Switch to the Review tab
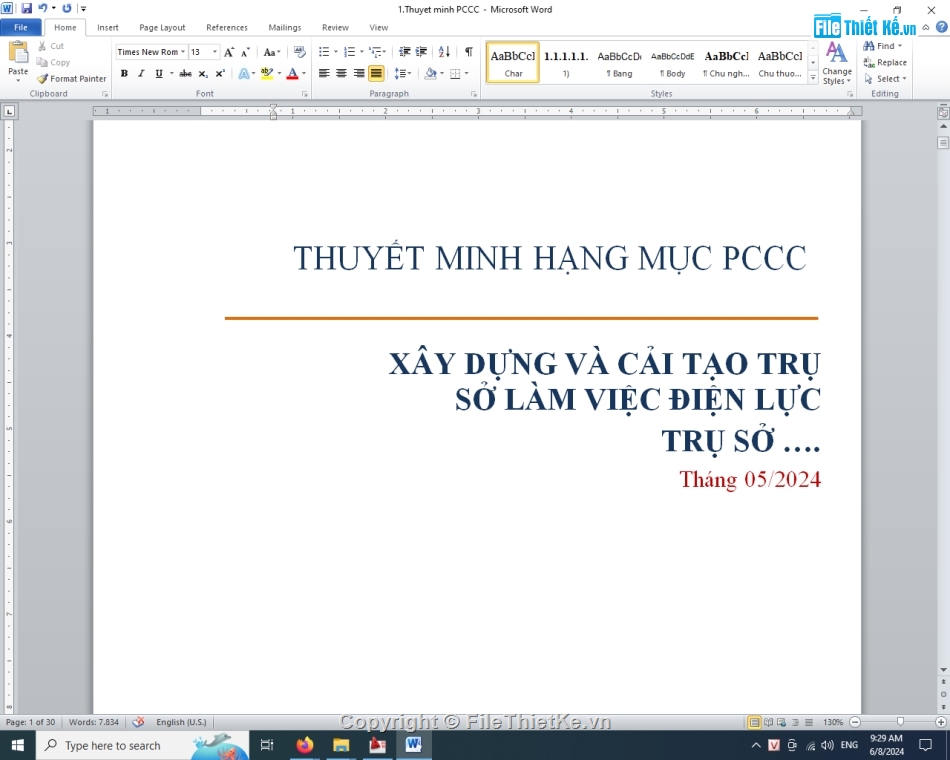This screenshot has height=760, width=950. (x=335, y=27)
